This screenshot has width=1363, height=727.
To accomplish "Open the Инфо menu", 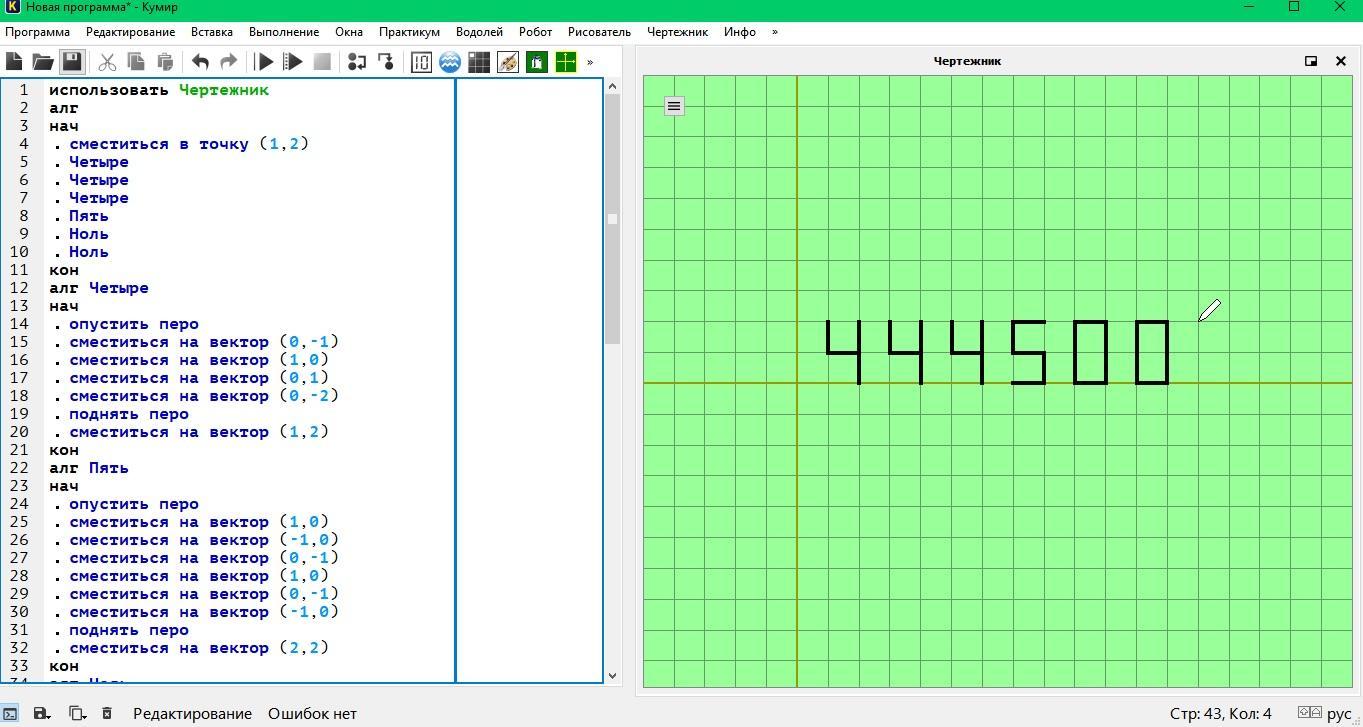I will click(x=740, y=32).
